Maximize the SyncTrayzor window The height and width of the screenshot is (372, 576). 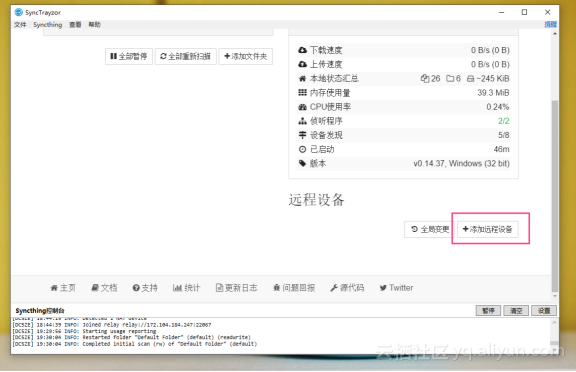[524, 12]
